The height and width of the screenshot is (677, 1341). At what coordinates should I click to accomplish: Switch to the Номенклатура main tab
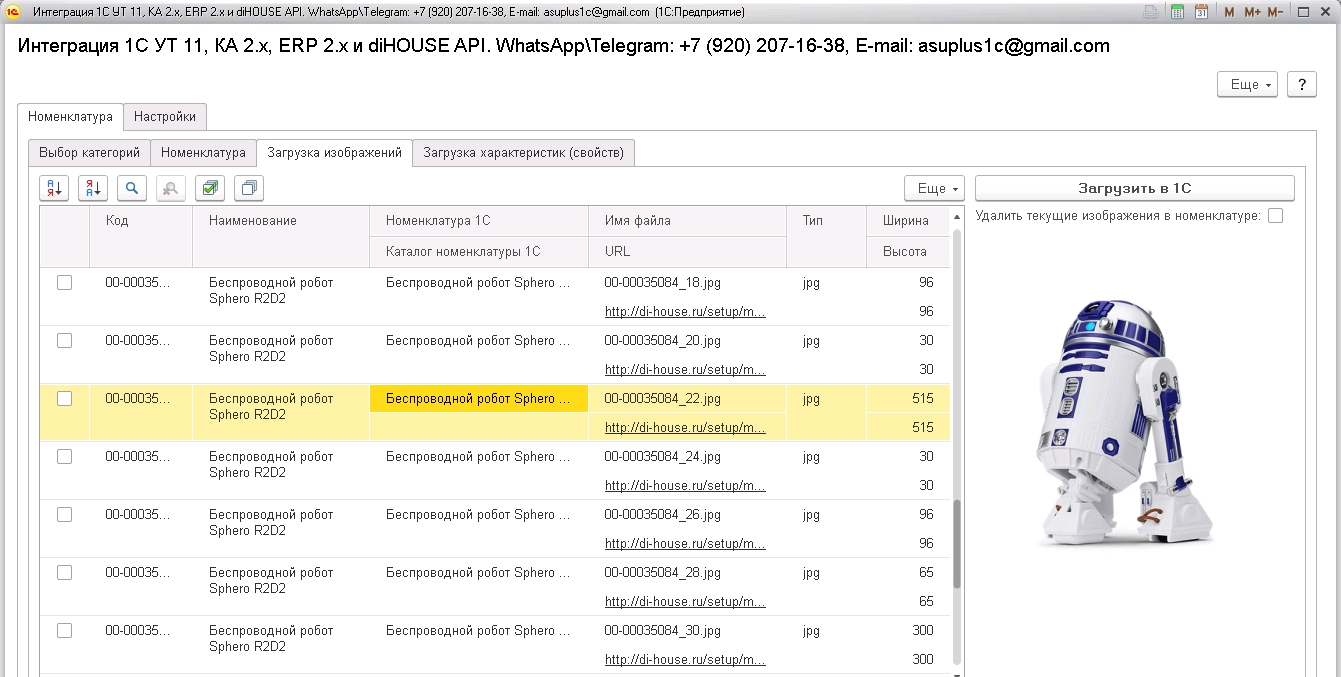(x=70, y=117)
